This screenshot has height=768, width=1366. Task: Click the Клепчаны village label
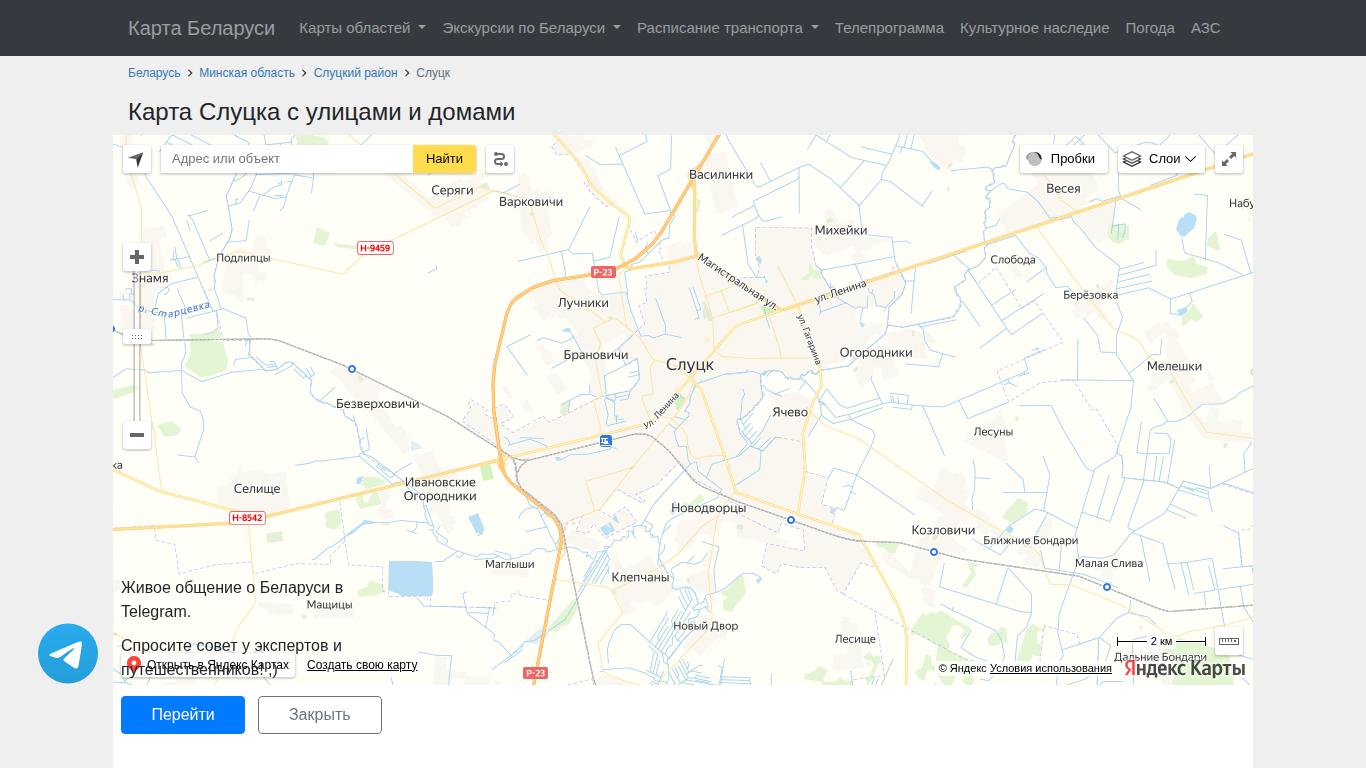pyautogui.click(x=640, y=578)
